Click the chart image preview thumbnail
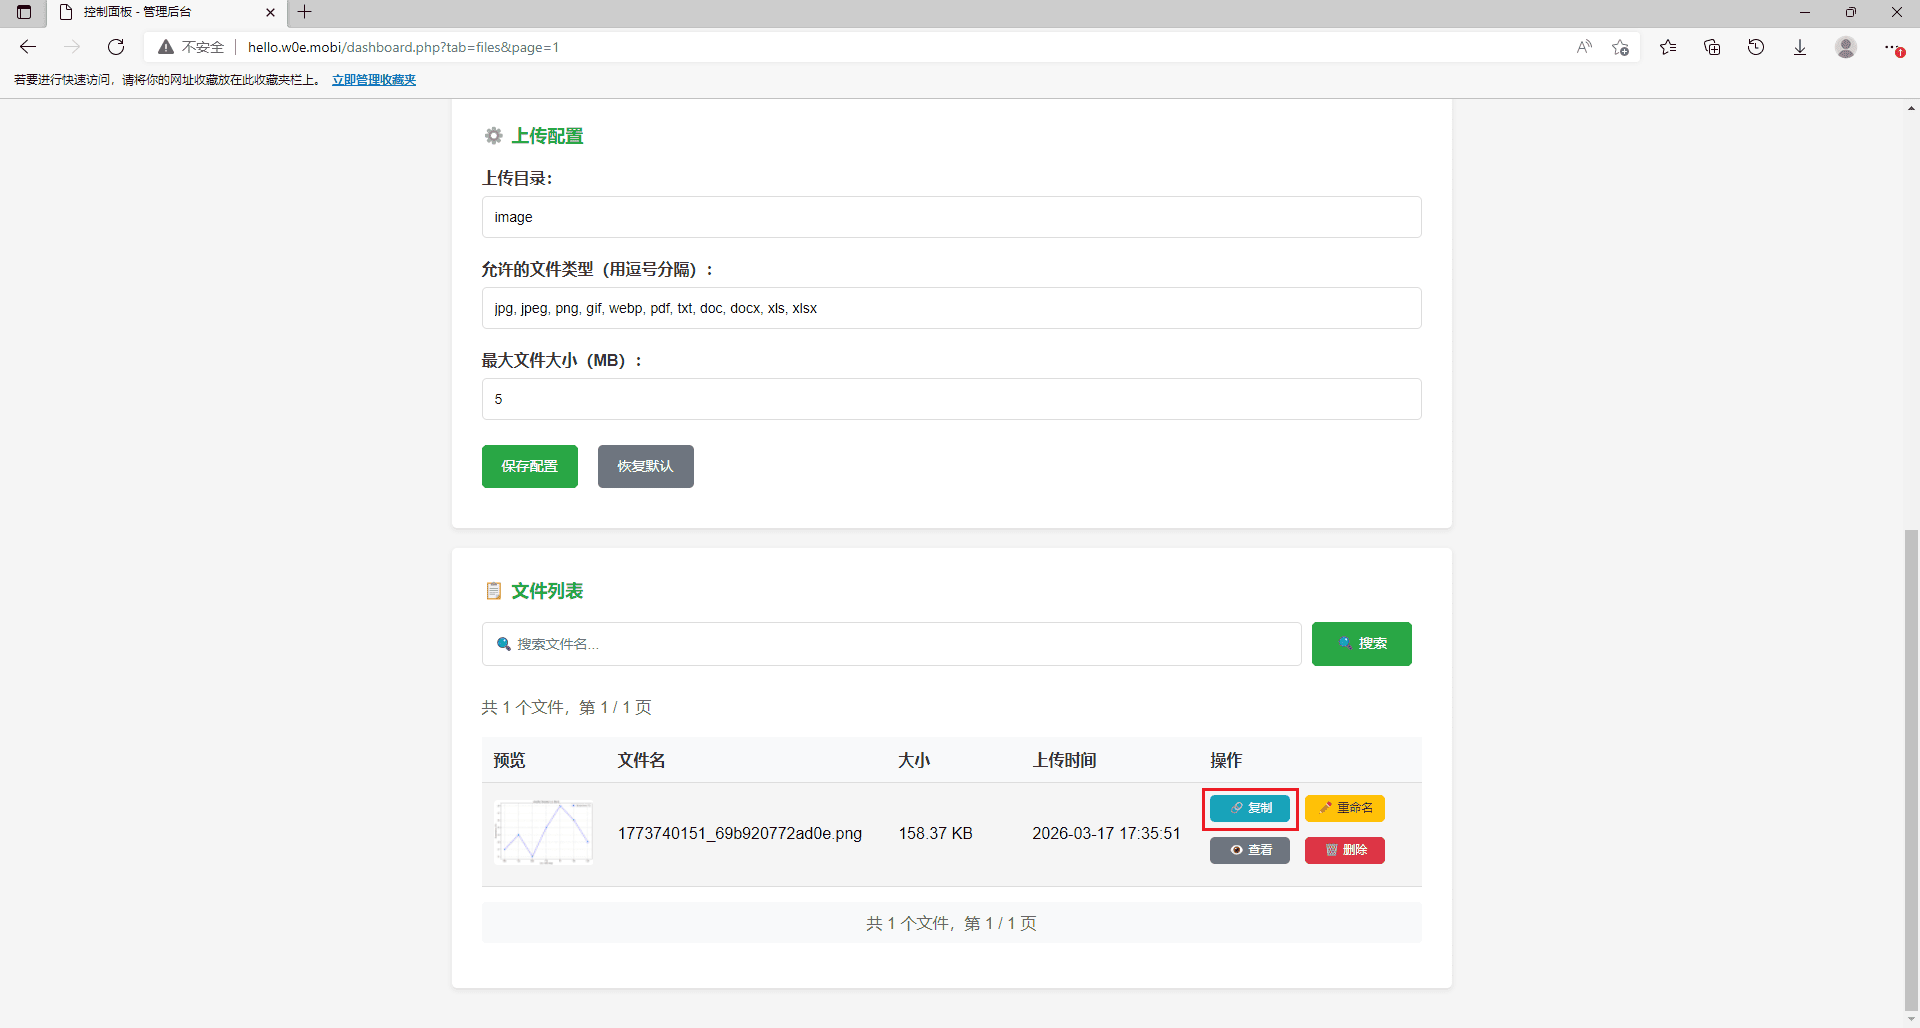The width and height of the screenshot is (1920, 1028). coord(543,831)
